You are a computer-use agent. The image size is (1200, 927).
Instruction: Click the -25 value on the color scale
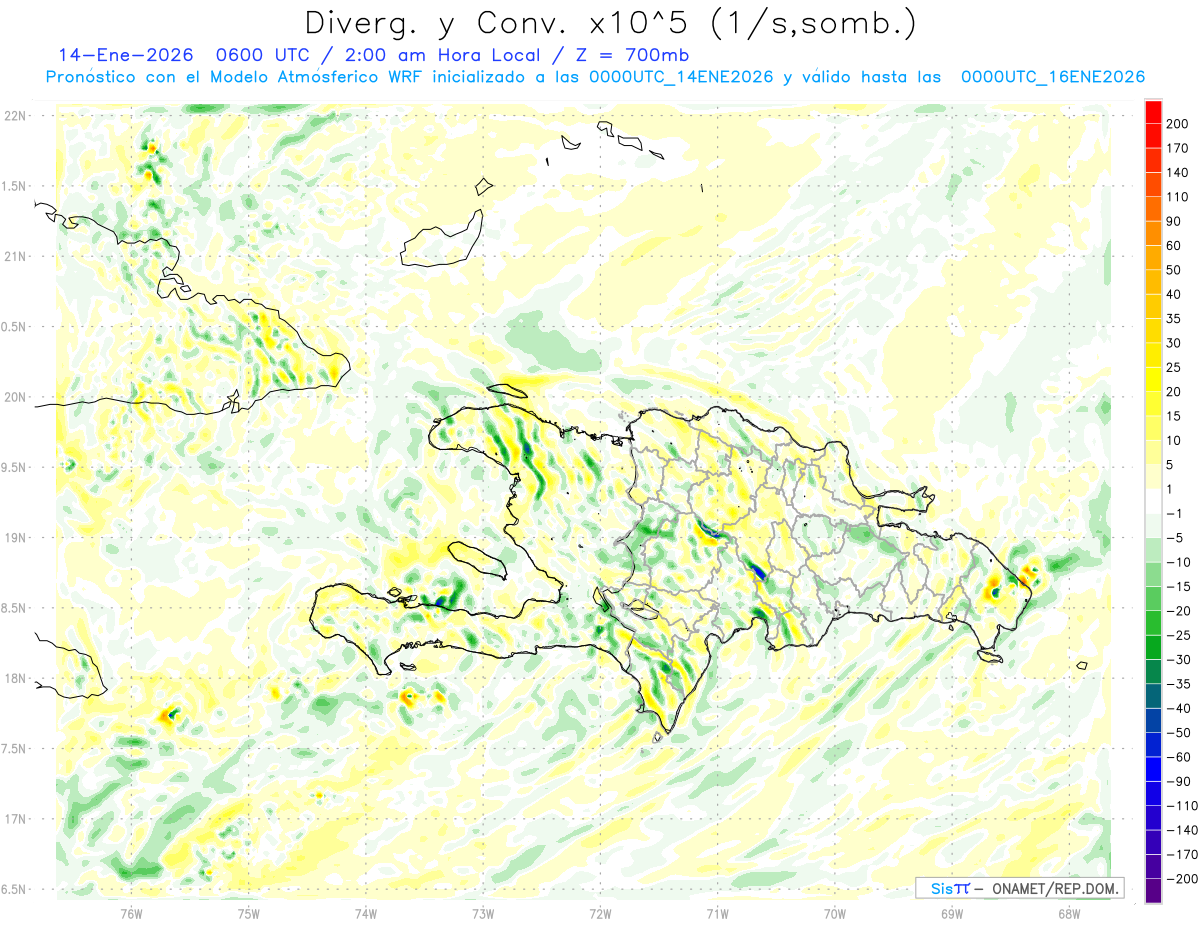tap(1180, 636)
